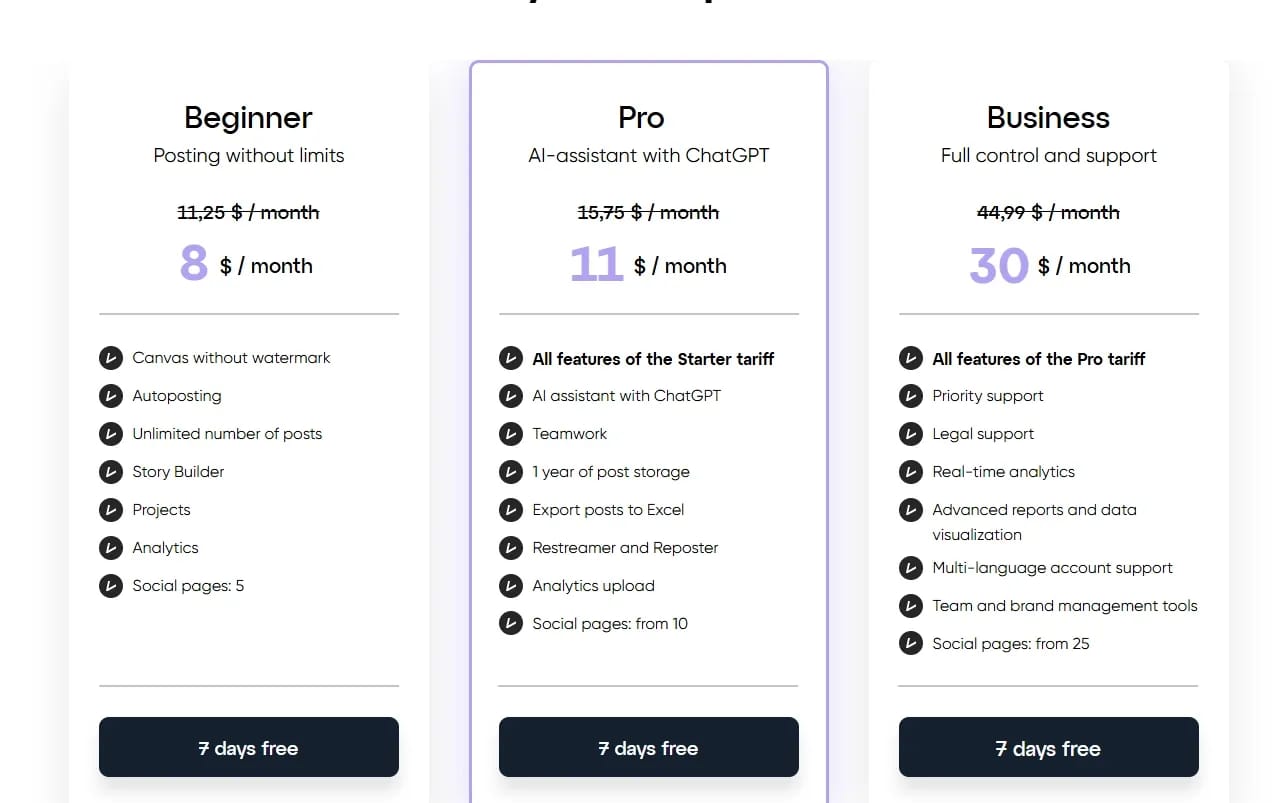The height and width of the screenshot is (803, 1277).
Task: Select the checkmark icon beside Story Builder
Action: pos(111,472)
